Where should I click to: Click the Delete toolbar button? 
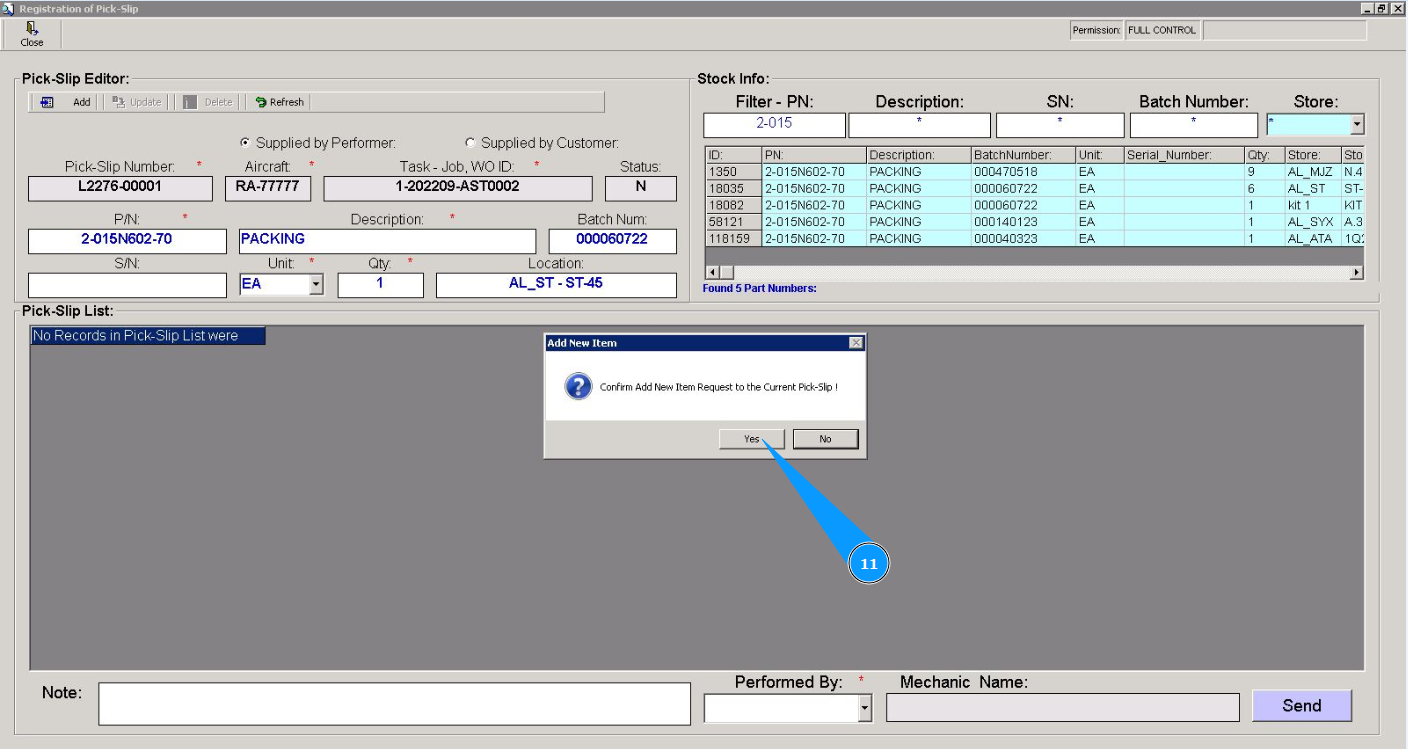point(208,102)
